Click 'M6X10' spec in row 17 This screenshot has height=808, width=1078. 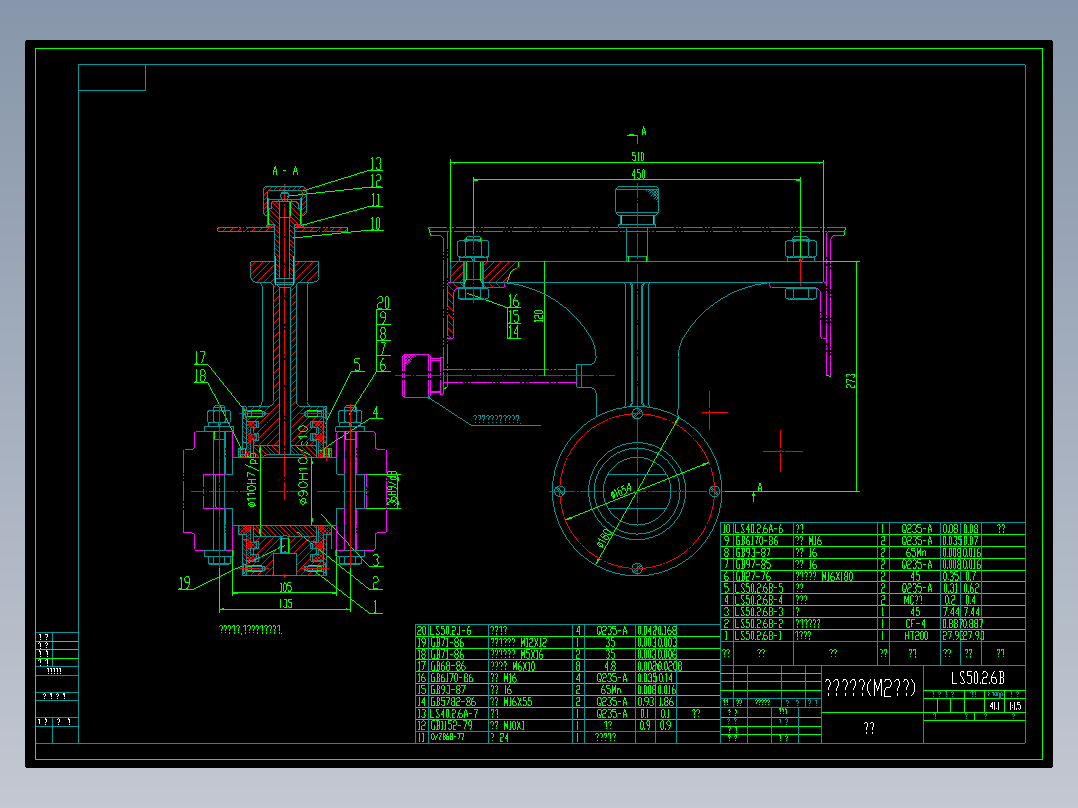coord(523,666)
